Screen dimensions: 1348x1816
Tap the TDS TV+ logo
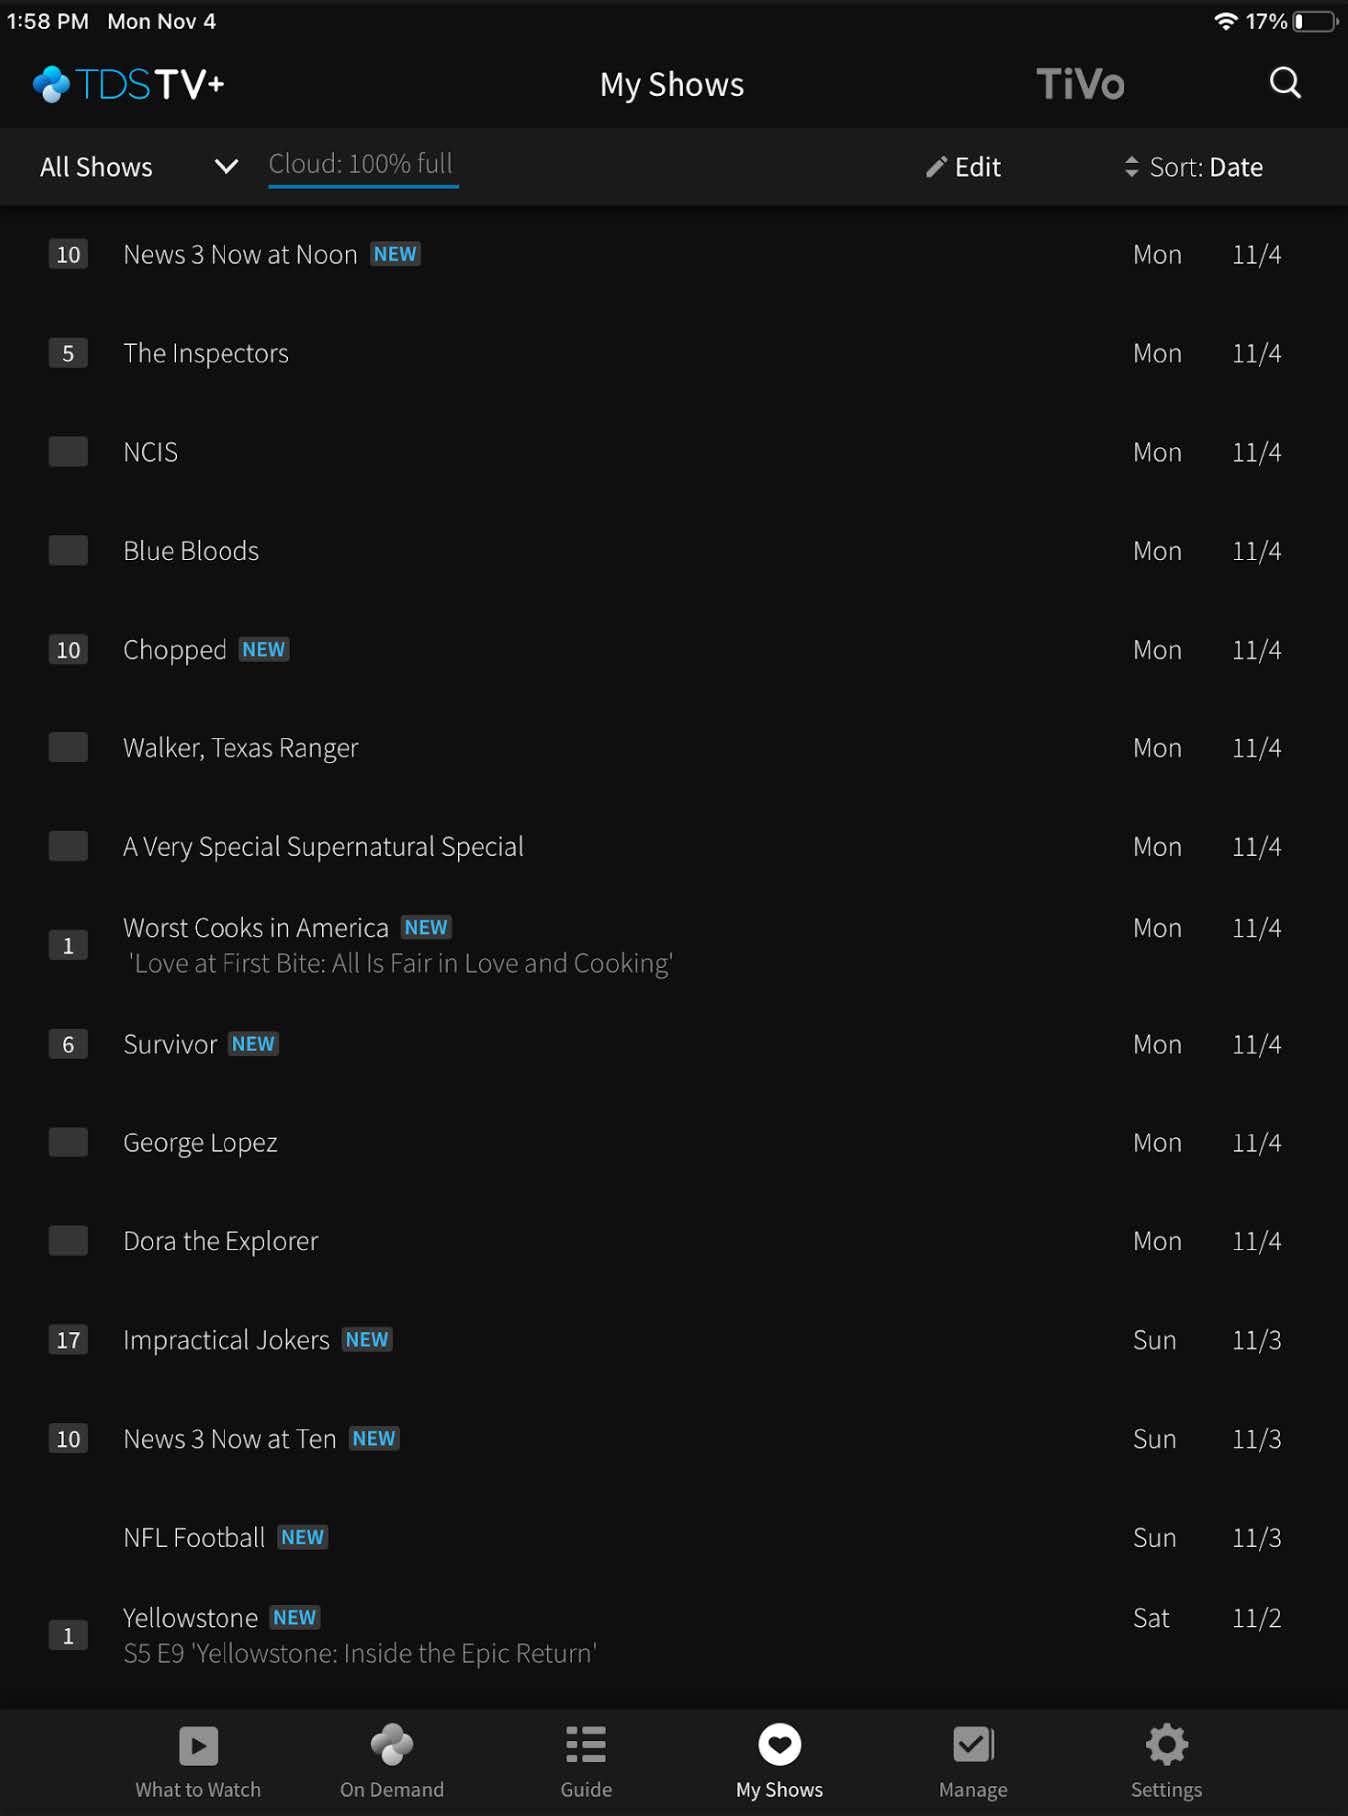[x=127, y=84]
